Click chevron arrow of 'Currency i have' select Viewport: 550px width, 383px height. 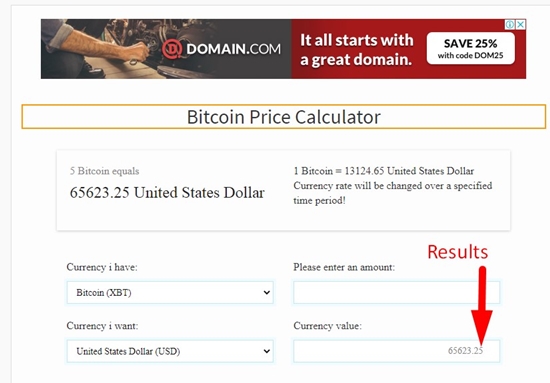(267, 293)
